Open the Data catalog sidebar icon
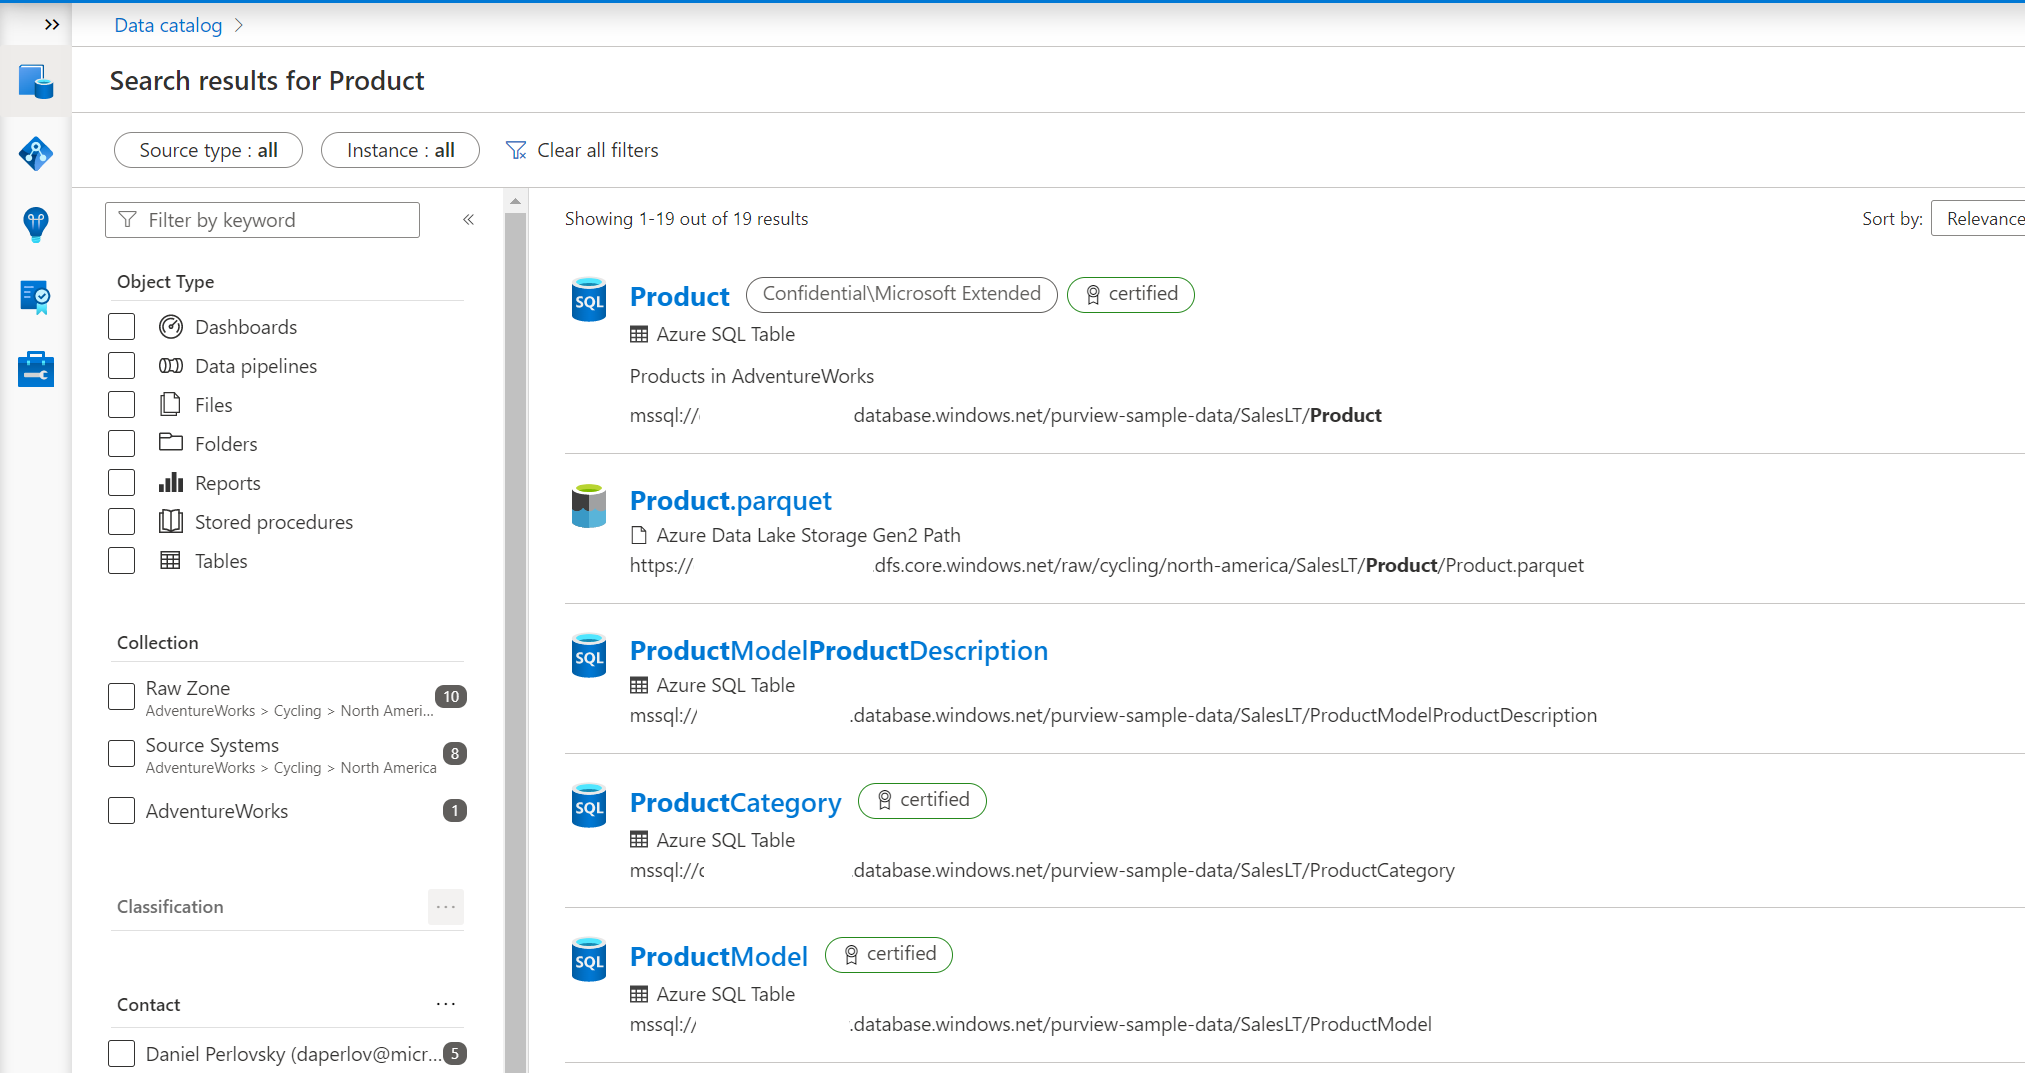This screenshot has width=2025, height=1073. click(x=36, y=82)
